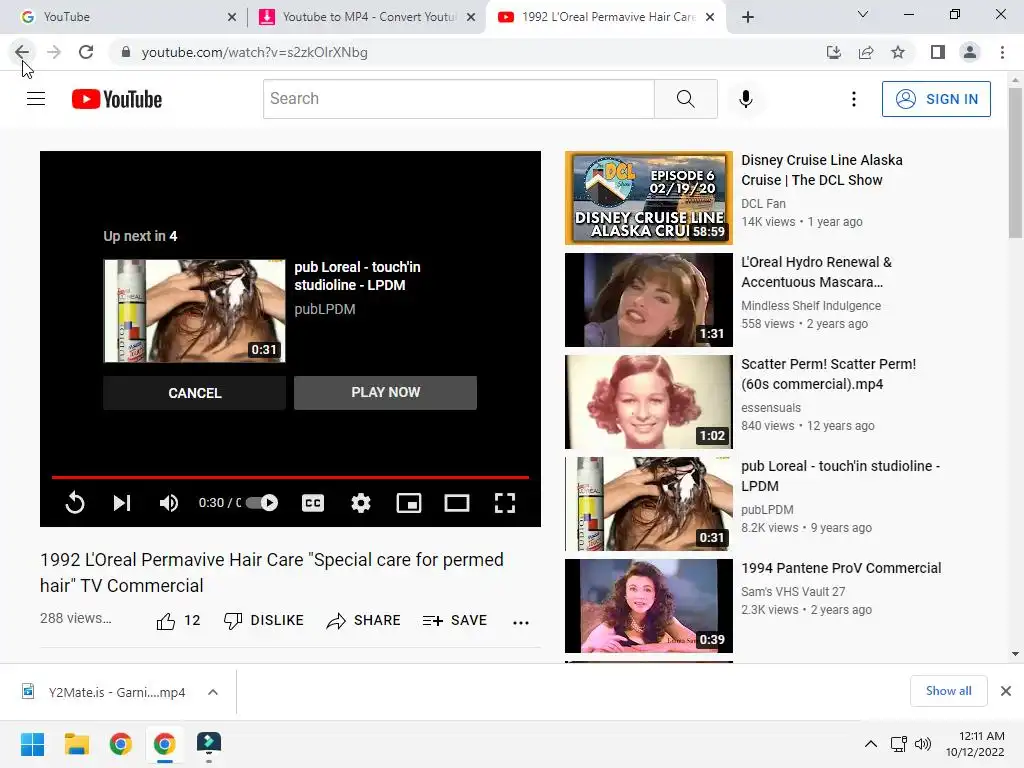Save the video to a playlist
Viewport: 1024px width, 768px height.
pyautogui.click(x=455, y=620)
